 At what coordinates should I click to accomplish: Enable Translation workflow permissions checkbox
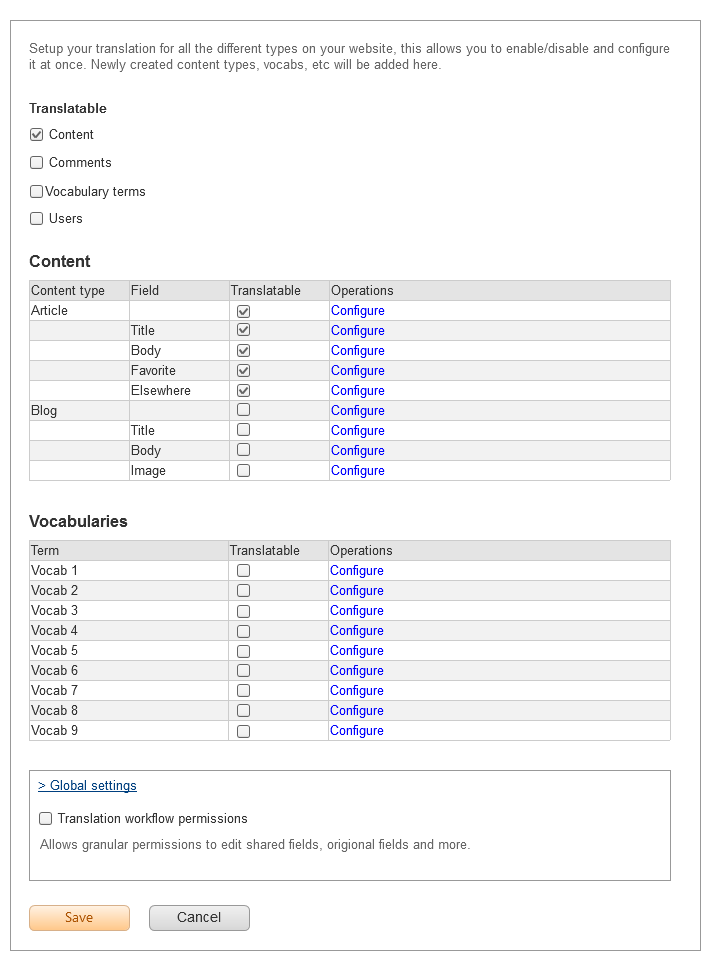pyautogui.click(x=46, y=819)
